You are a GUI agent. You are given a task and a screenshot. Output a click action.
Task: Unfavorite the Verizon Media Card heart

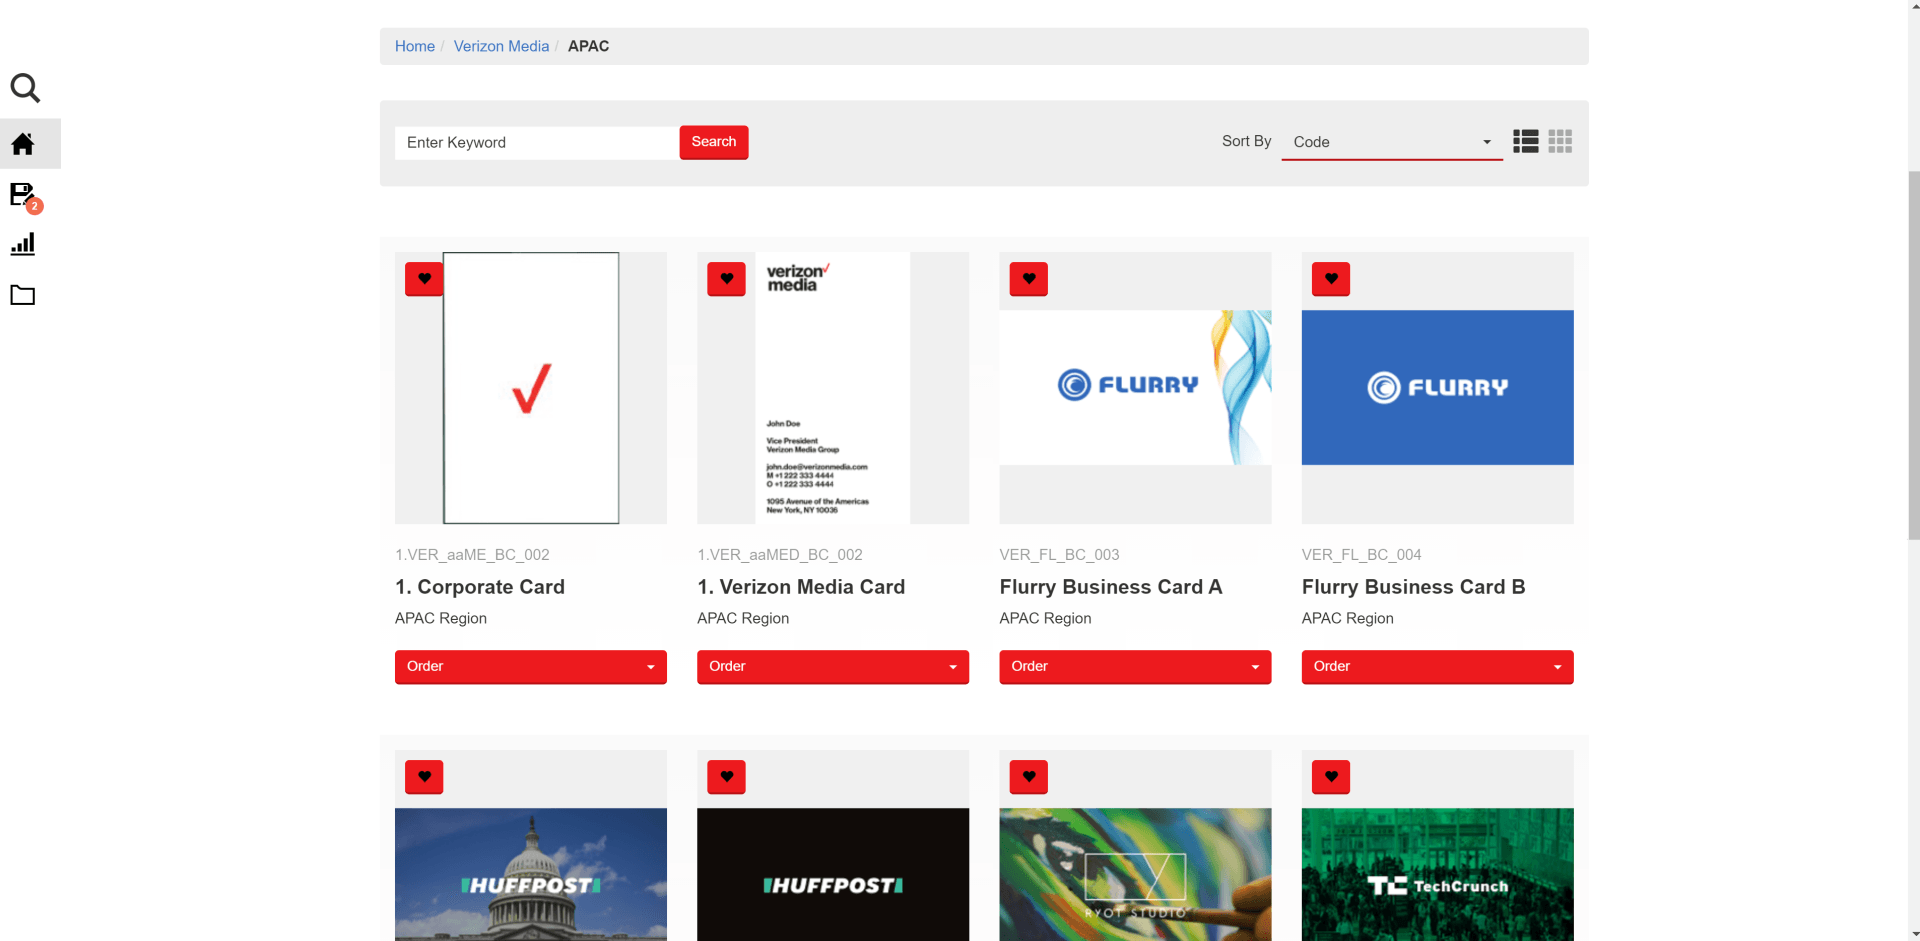tap(726, 279)
